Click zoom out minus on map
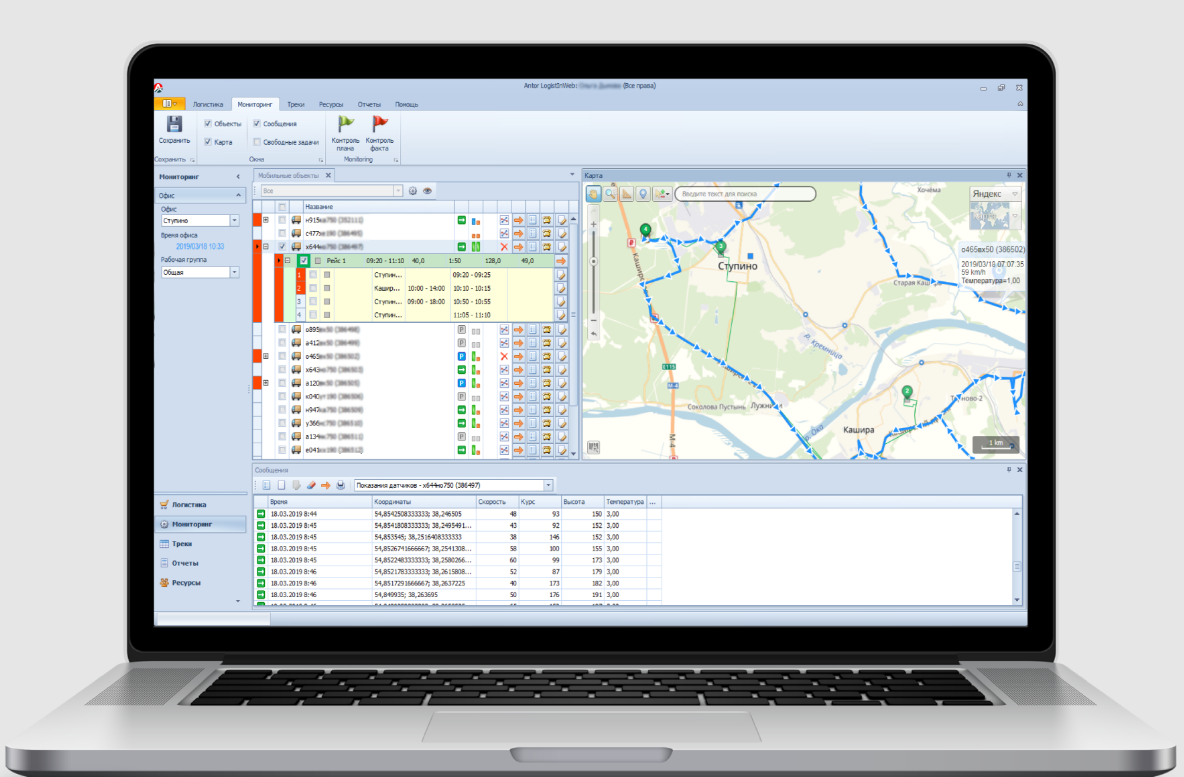 click(x=594, y=319)
